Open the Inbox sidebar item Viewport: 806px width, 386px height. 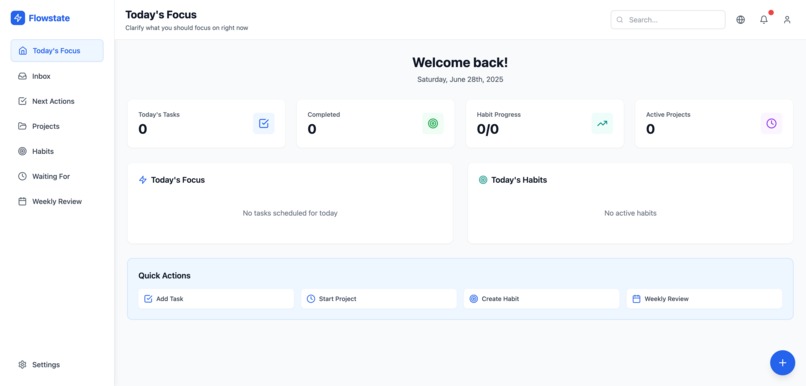pyautogui.click(x=57, y=76)
